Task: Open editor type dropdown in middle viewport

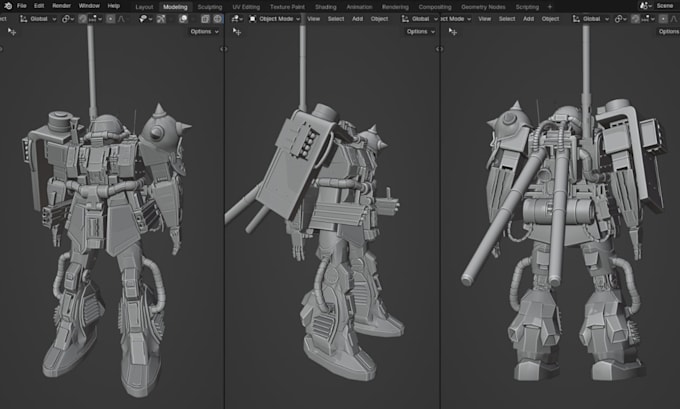Action: pyautogui.click(x=236, y=19)
